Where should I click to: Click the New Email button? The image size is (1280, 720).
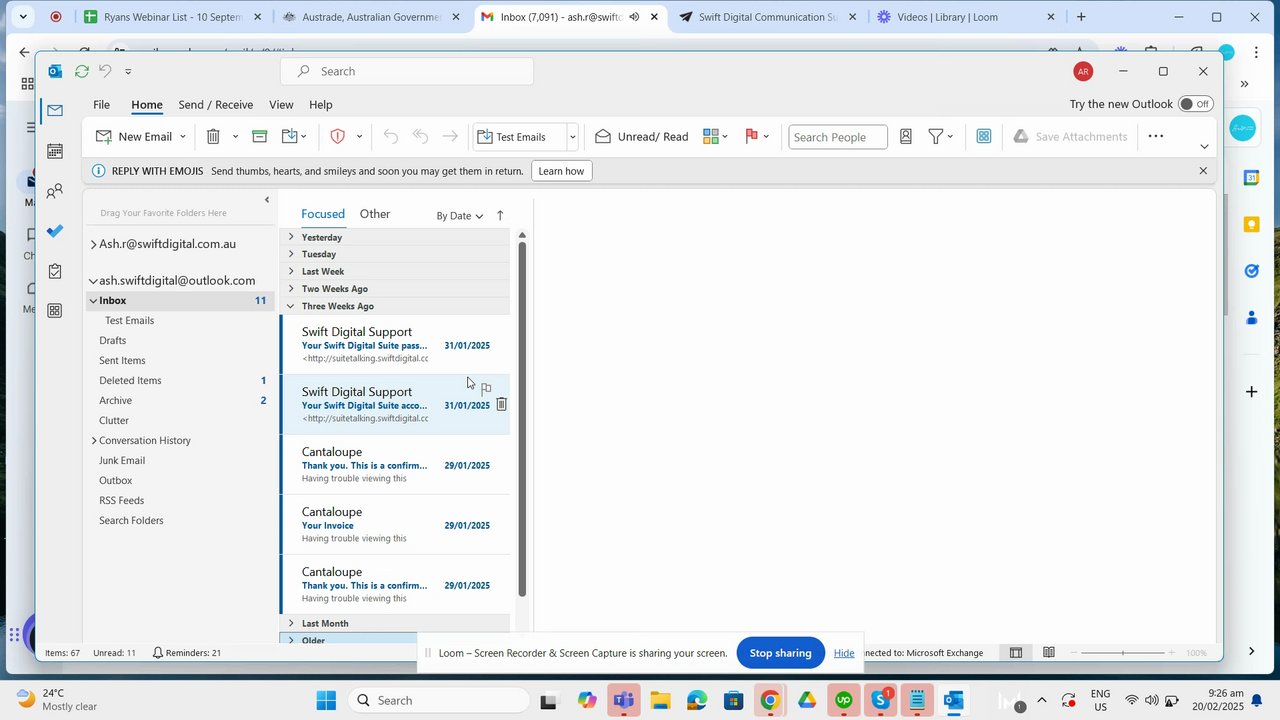pos(134,137)
